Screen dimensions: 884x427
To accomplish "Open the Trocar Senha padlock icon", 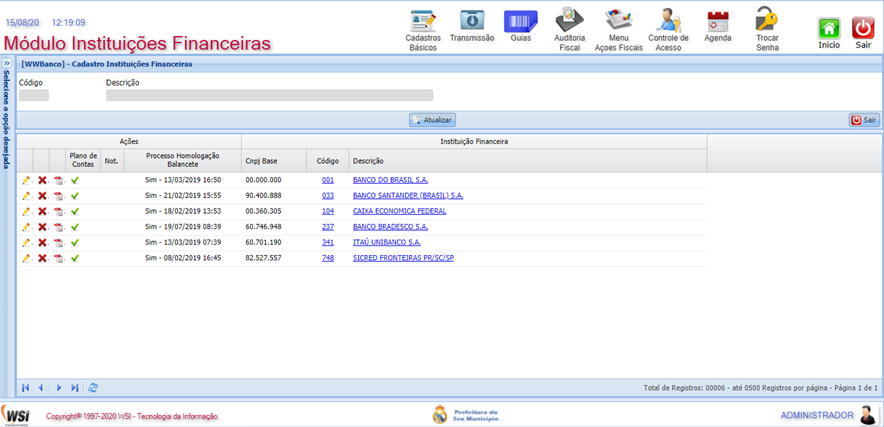I will (x=767, y=20).
